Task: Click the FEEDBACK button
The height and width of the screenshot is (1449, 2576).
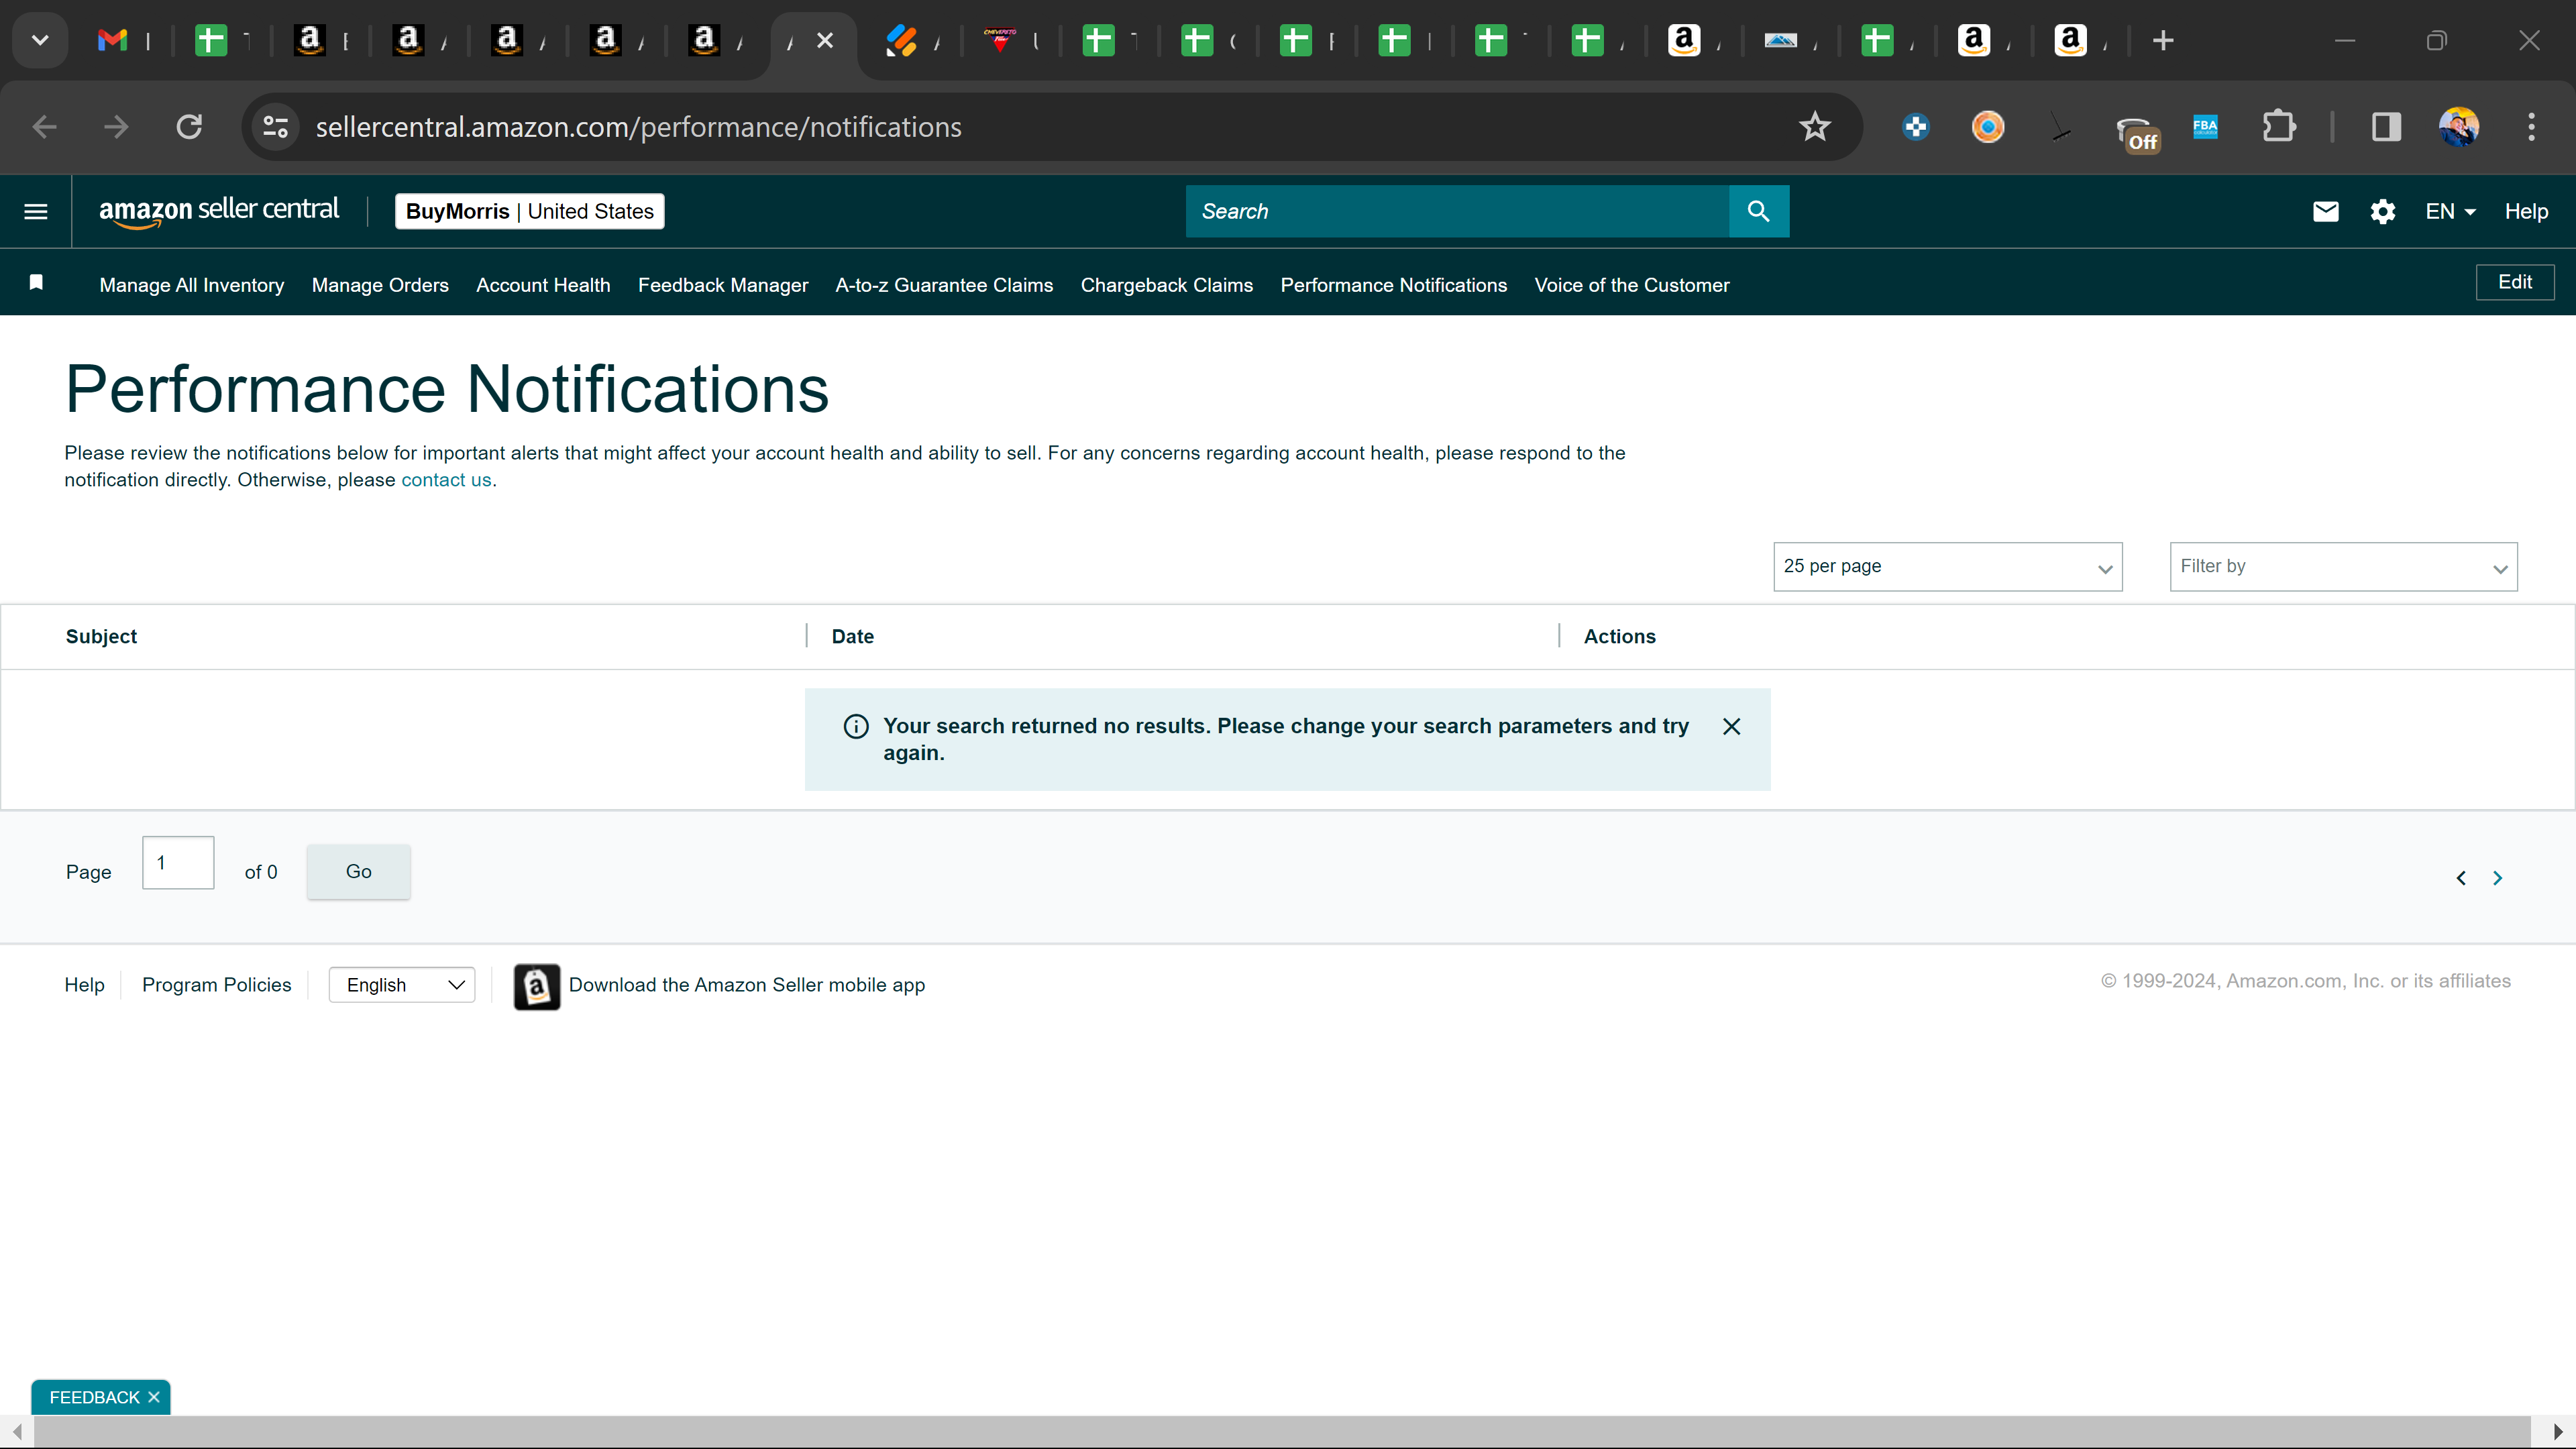Action: [95, 1397]
